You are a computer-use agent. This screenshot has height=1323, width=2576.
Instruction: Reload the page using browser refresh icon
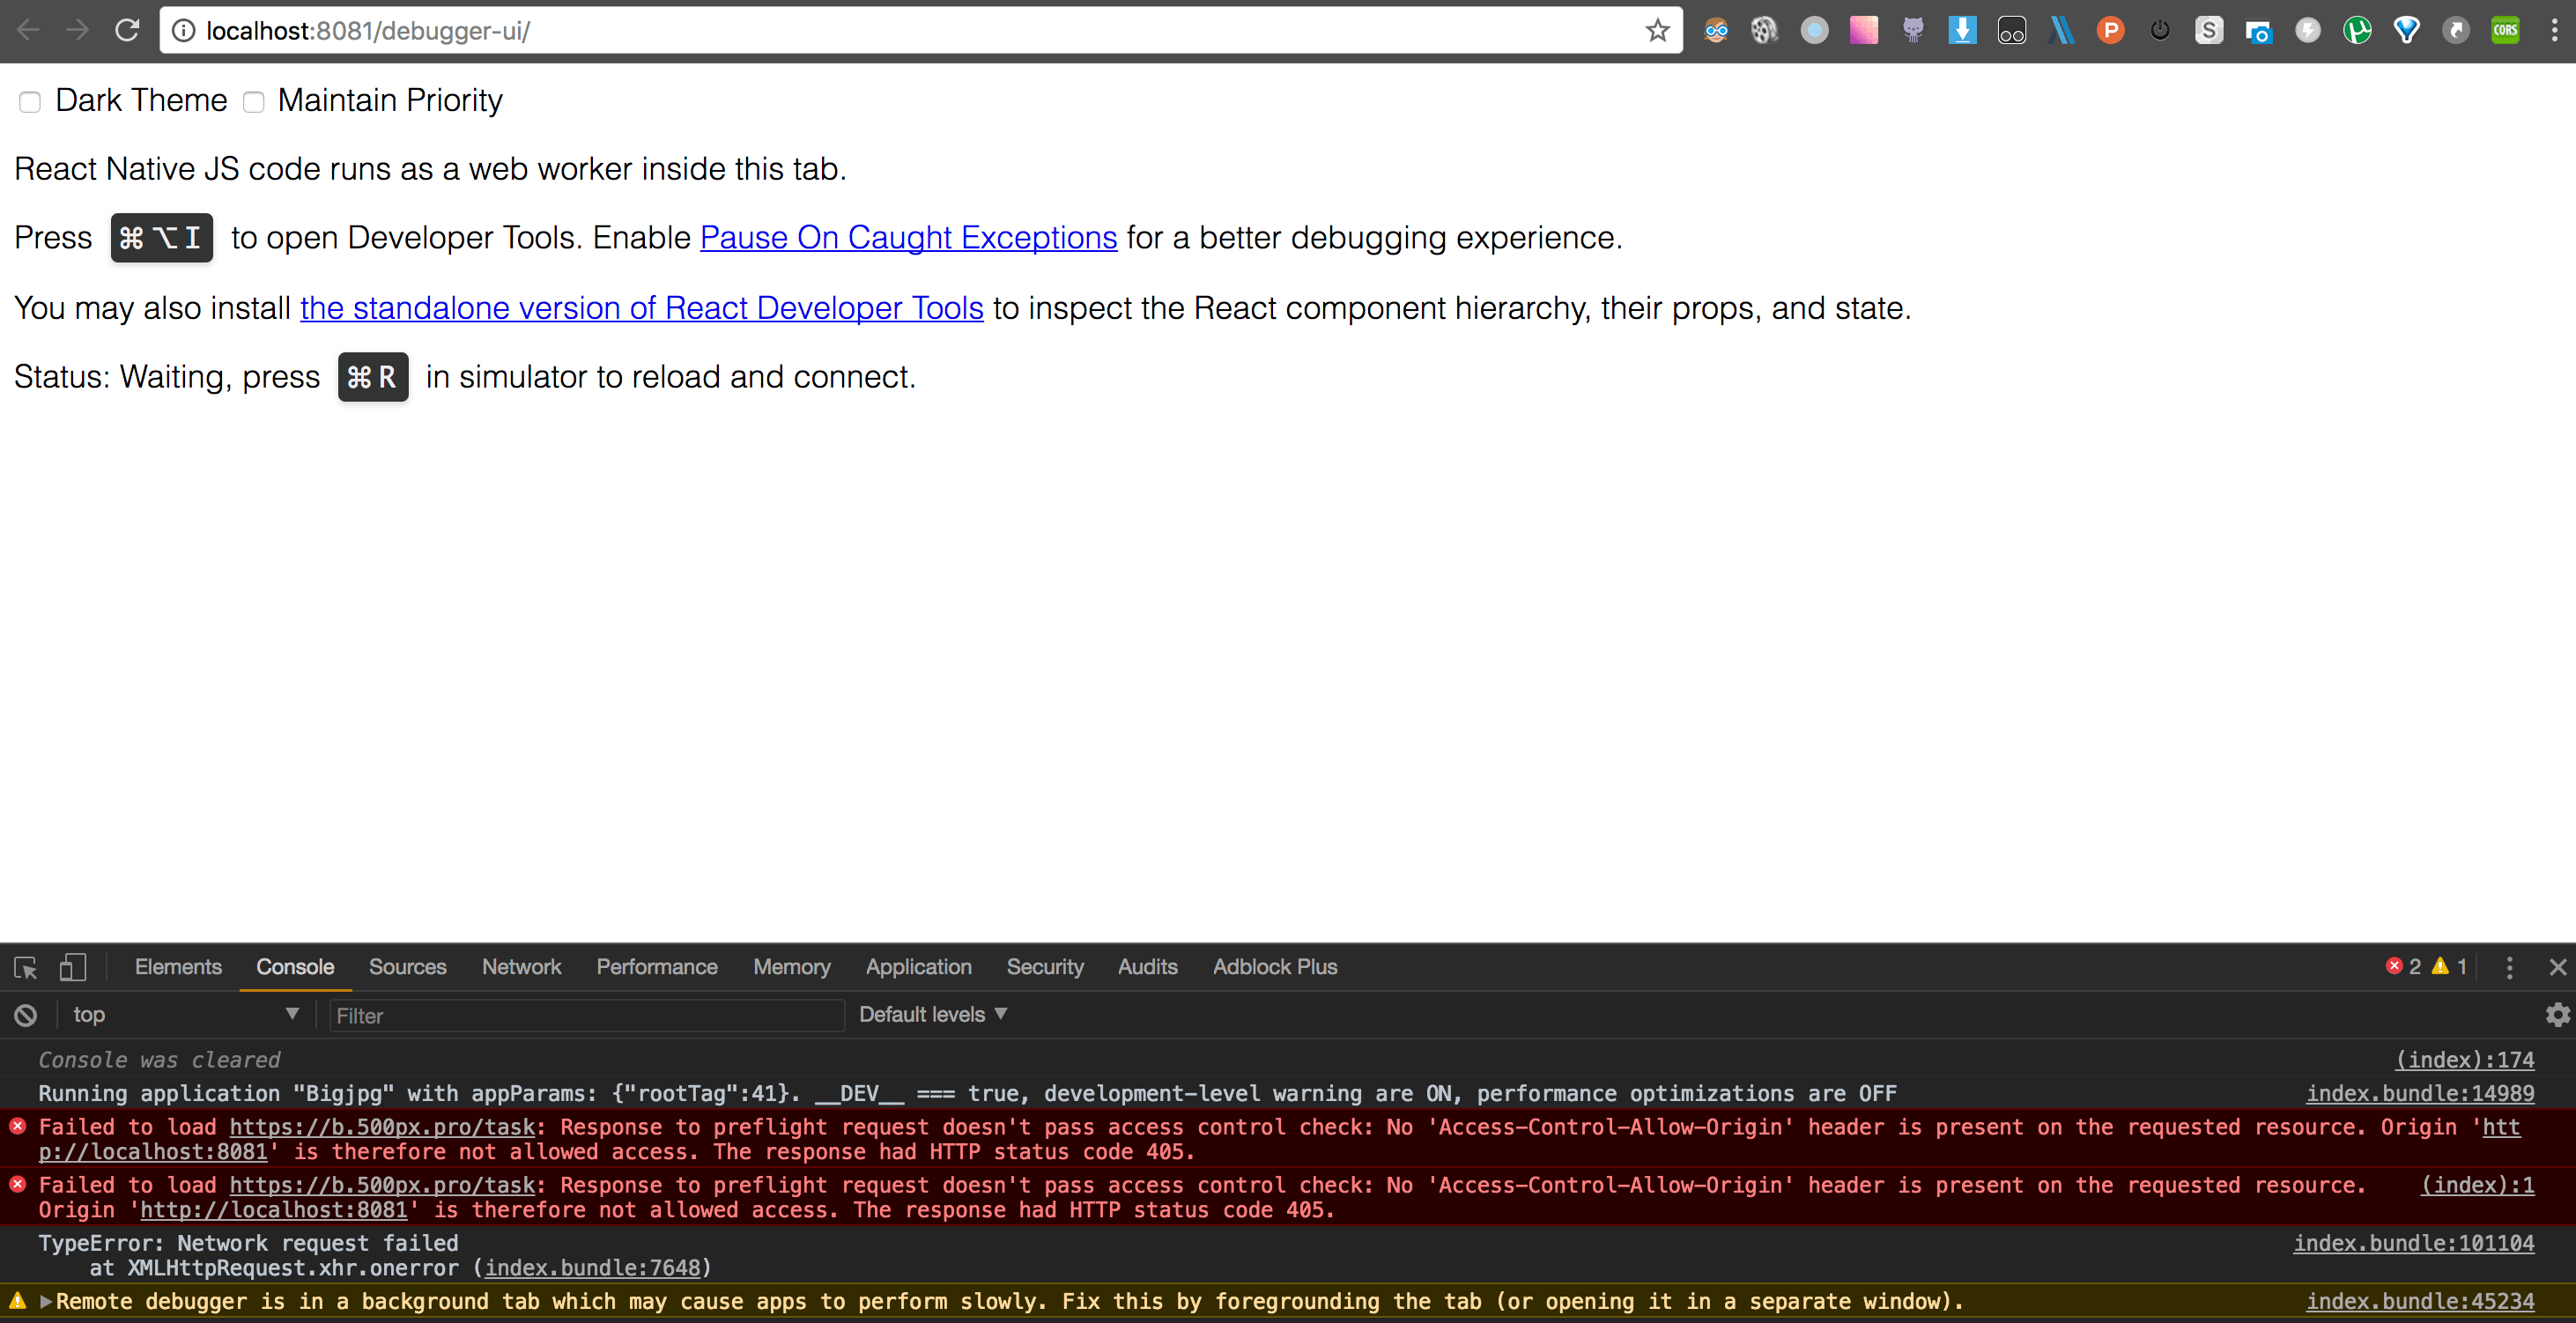[x=126, y=31]
